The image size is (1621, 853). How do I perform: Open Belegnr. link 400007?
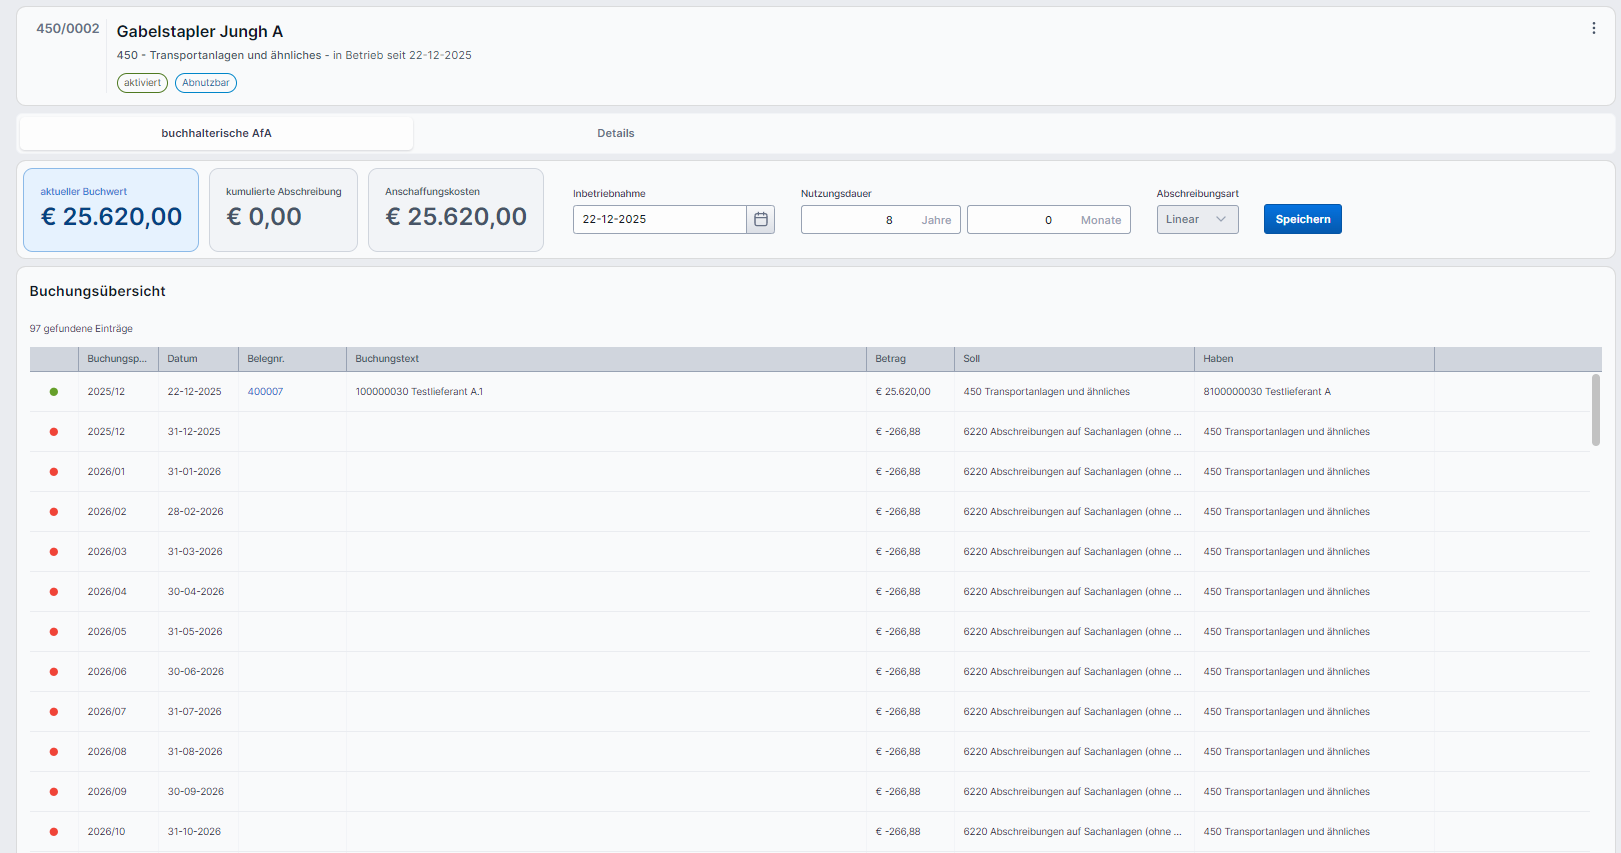click(x=265, y=392)
